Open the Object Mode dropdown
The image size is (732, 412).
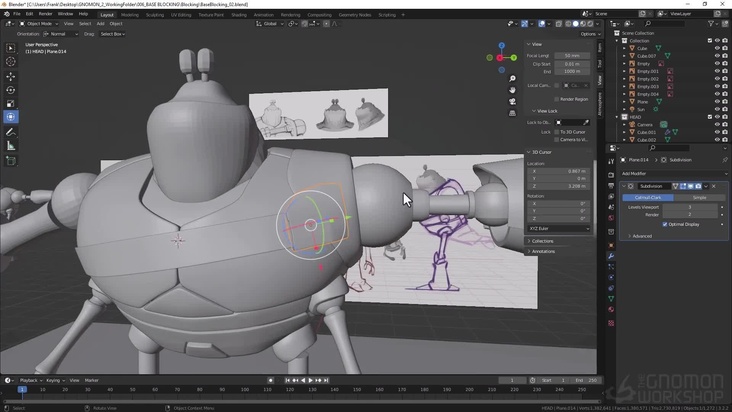tap(39, 24)
